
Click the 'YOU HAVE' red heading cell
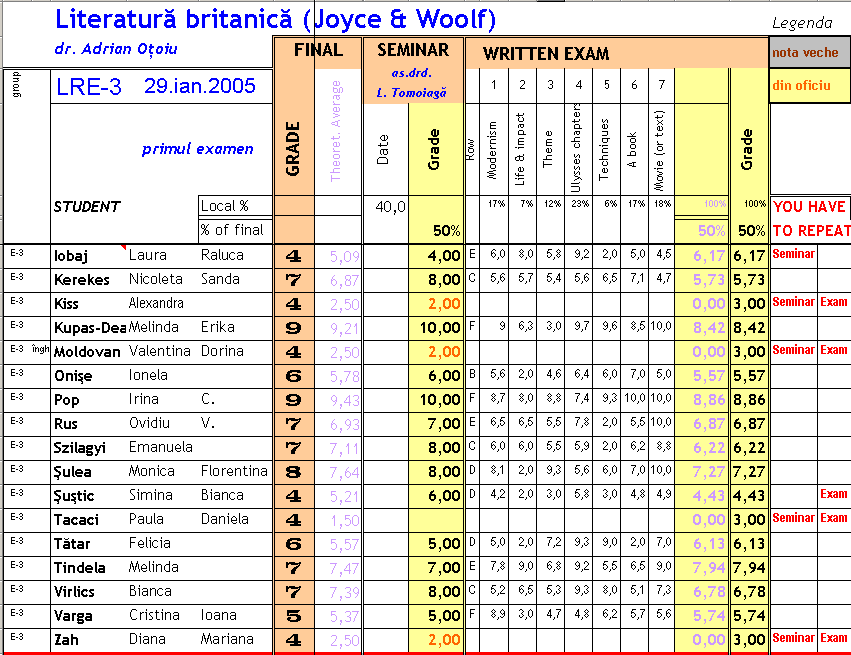click(809, 207)
